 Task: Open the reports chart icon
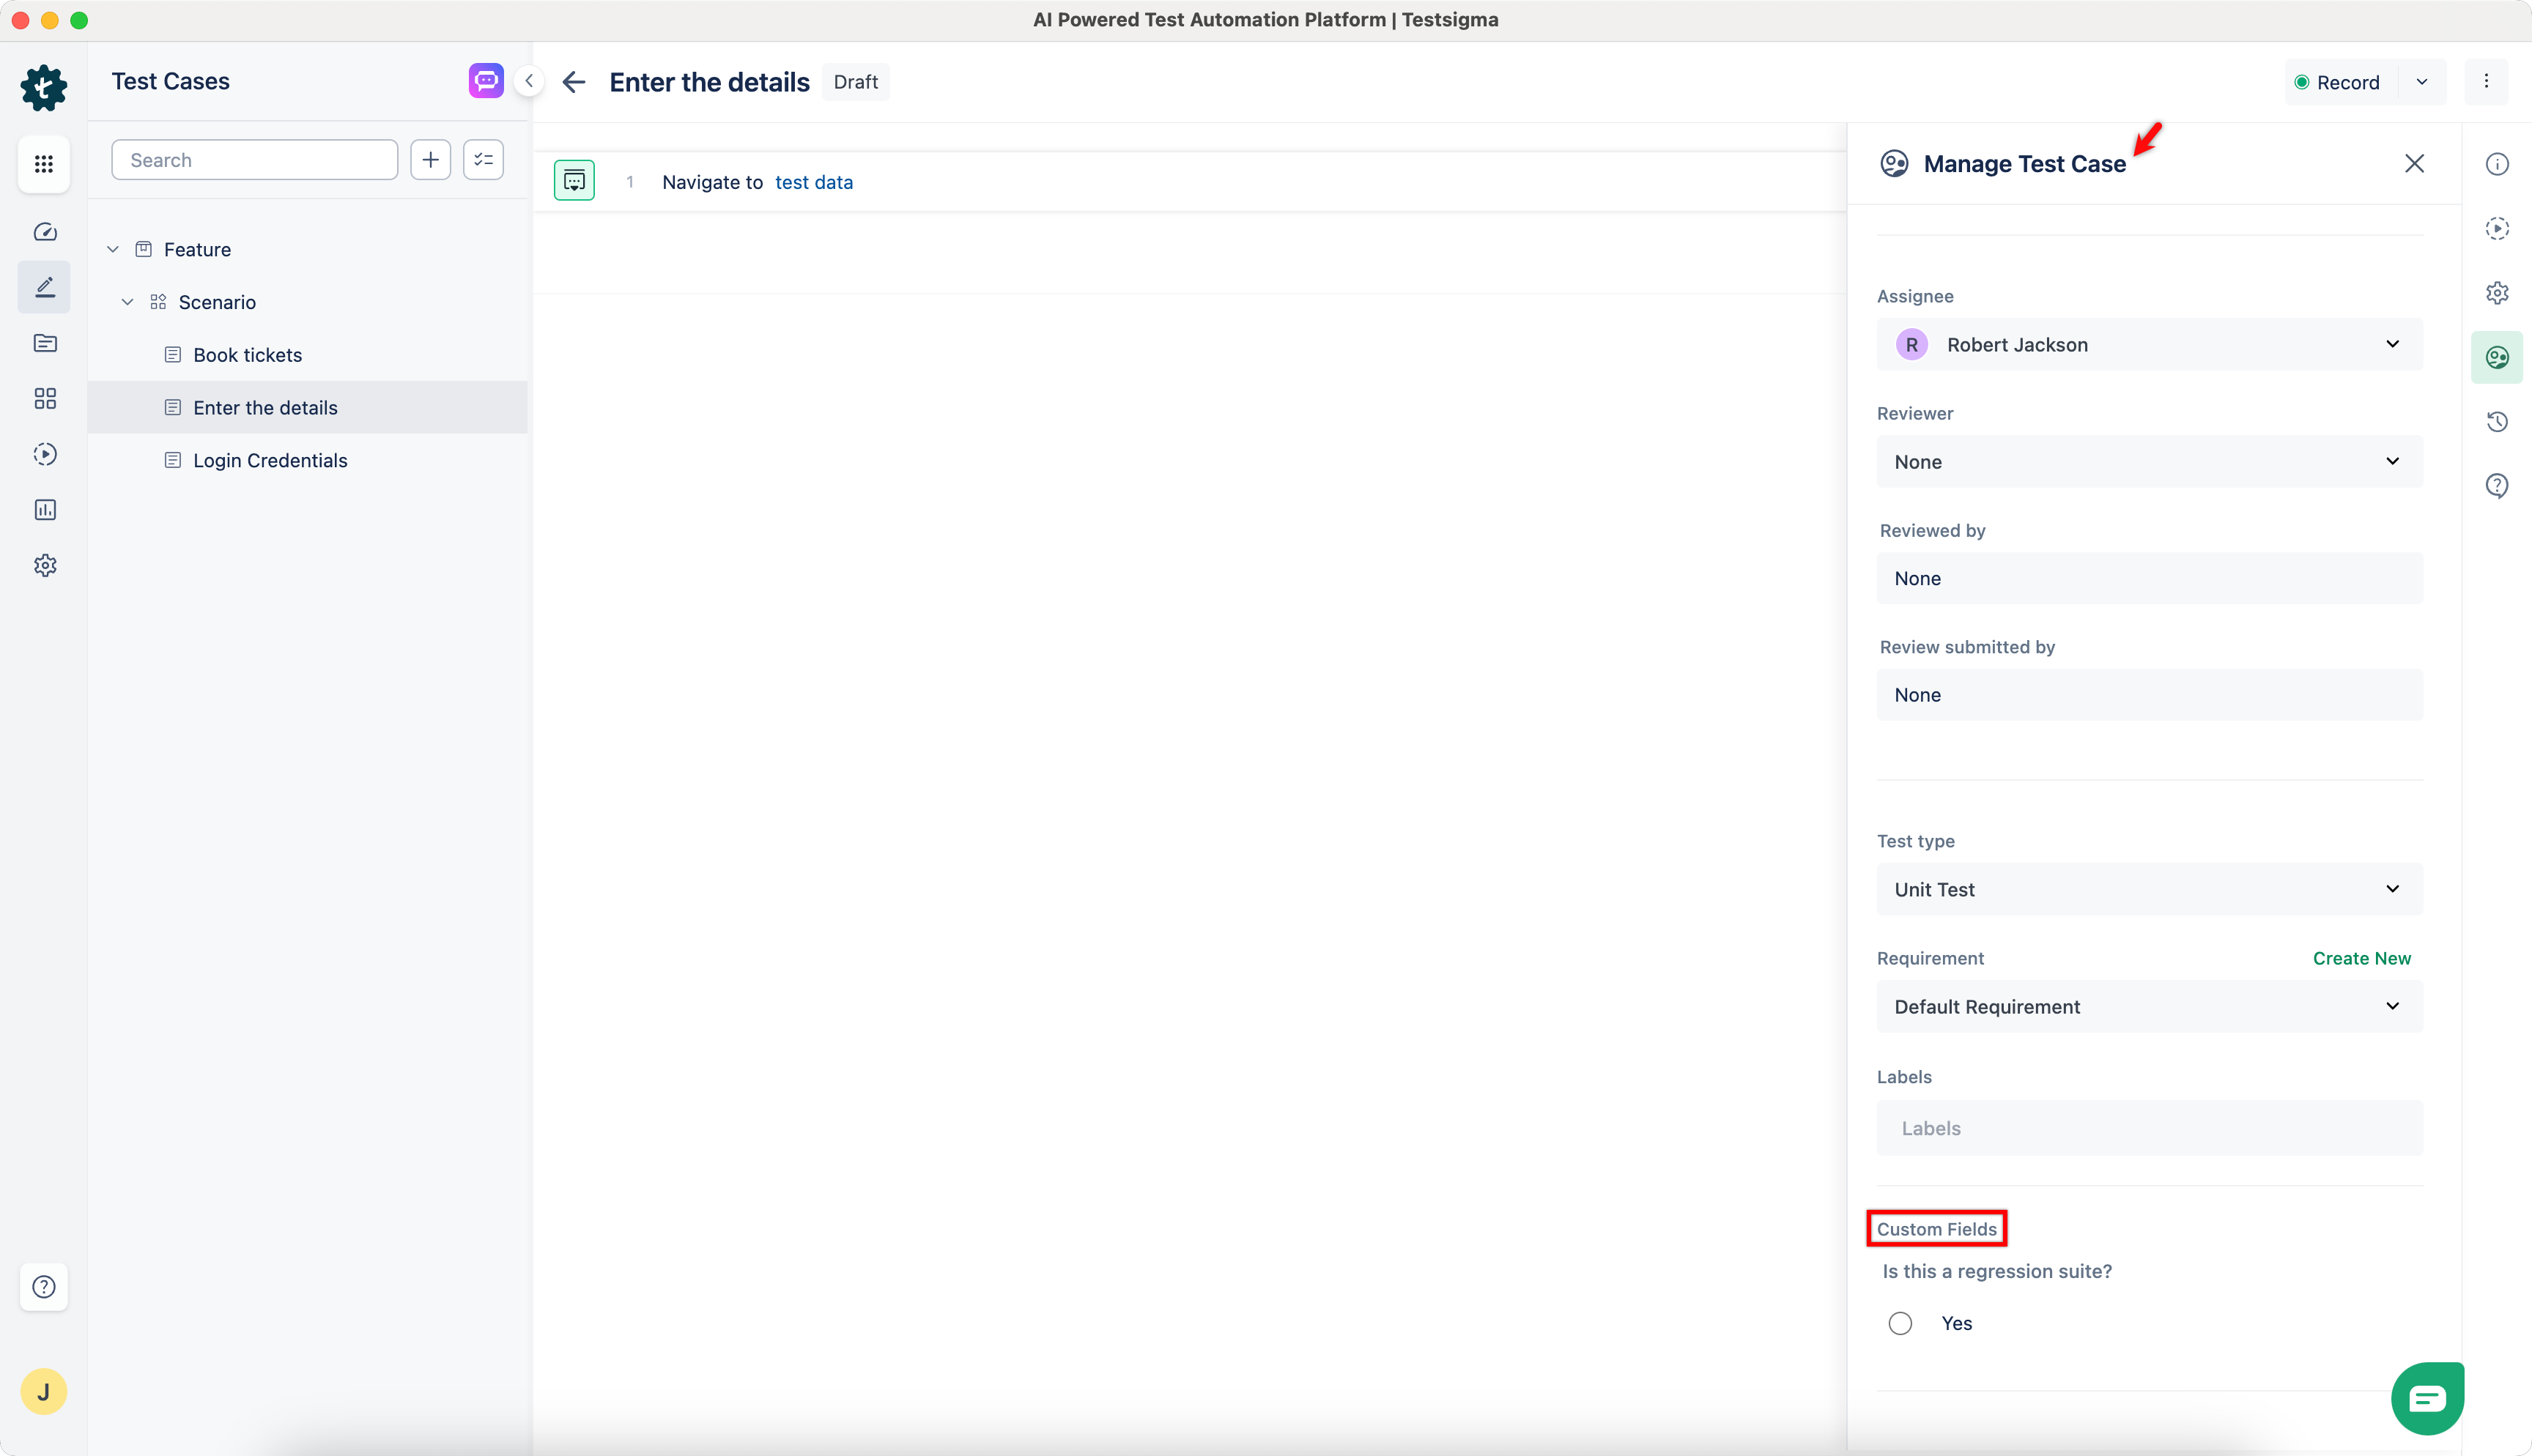pos(45,510)
